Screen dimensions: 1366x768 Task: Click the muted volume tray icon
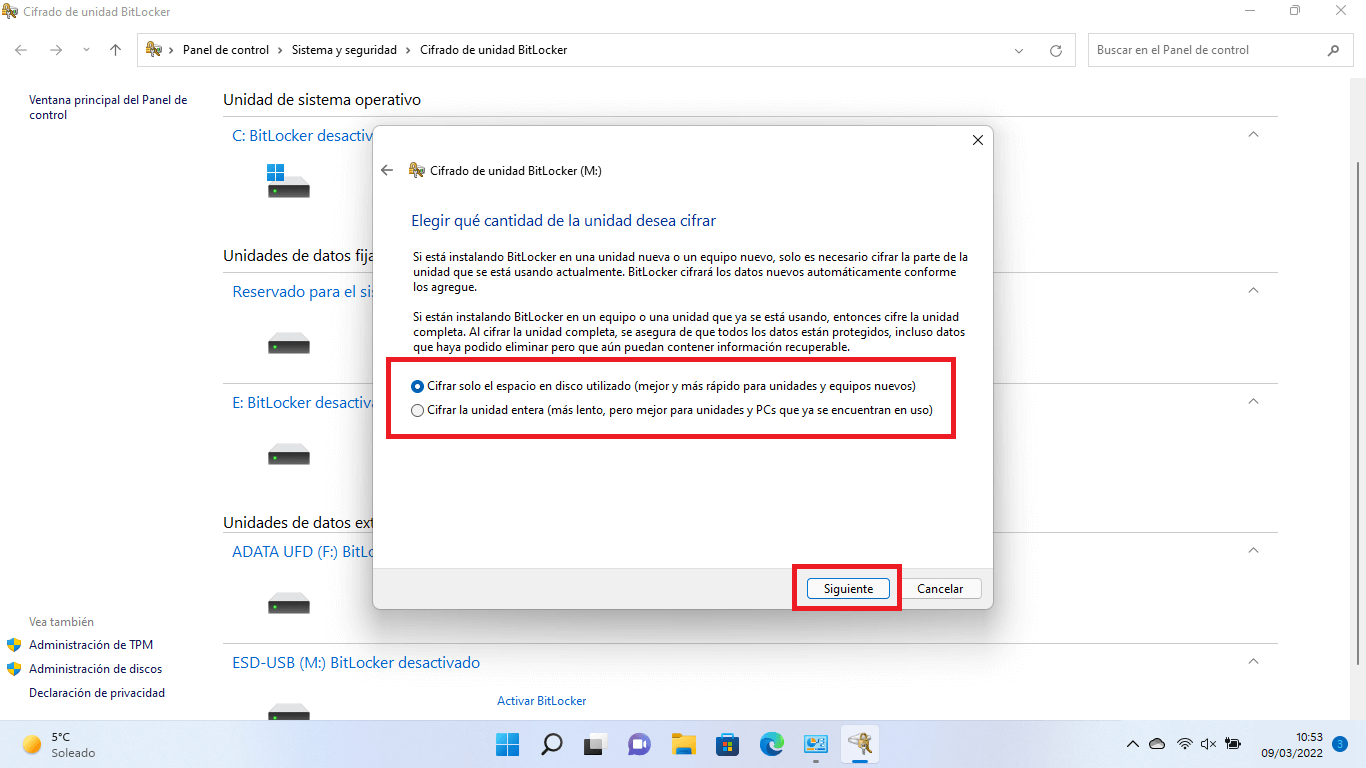(x=1208, y=745)
